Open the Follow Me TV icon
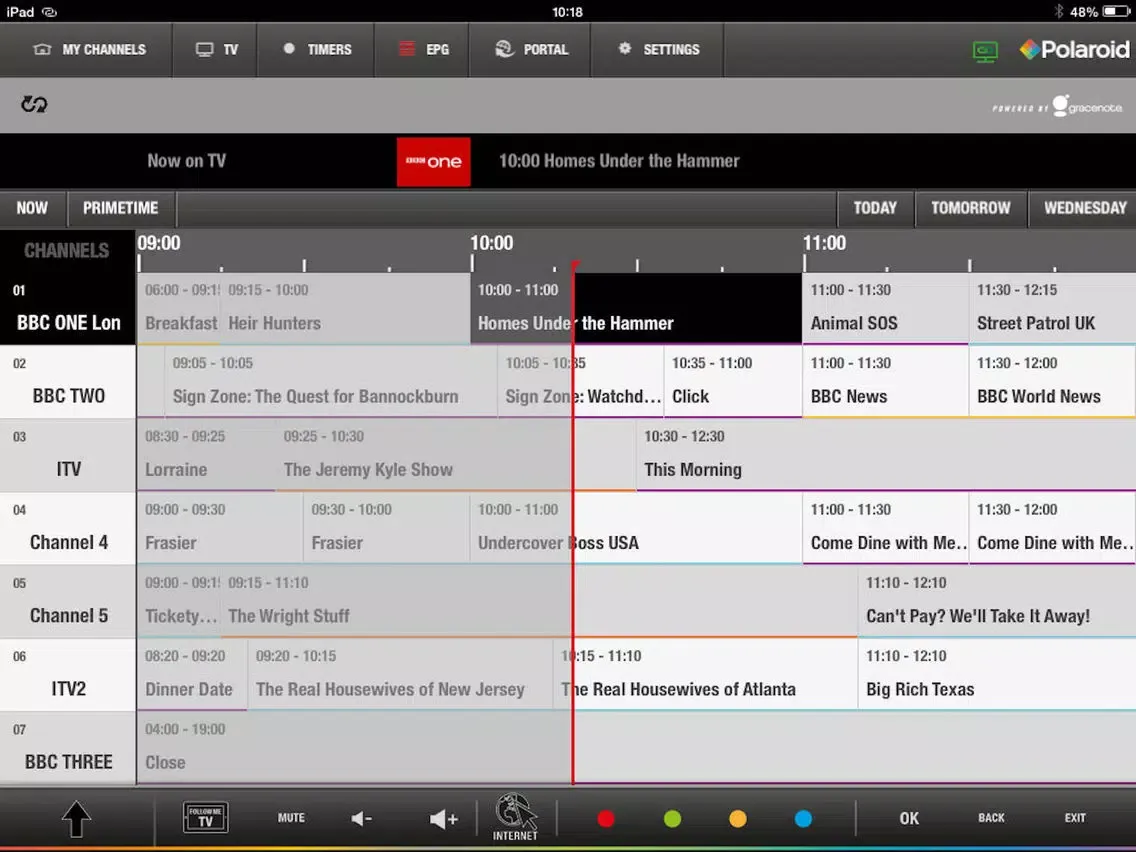 pos(205,818)
